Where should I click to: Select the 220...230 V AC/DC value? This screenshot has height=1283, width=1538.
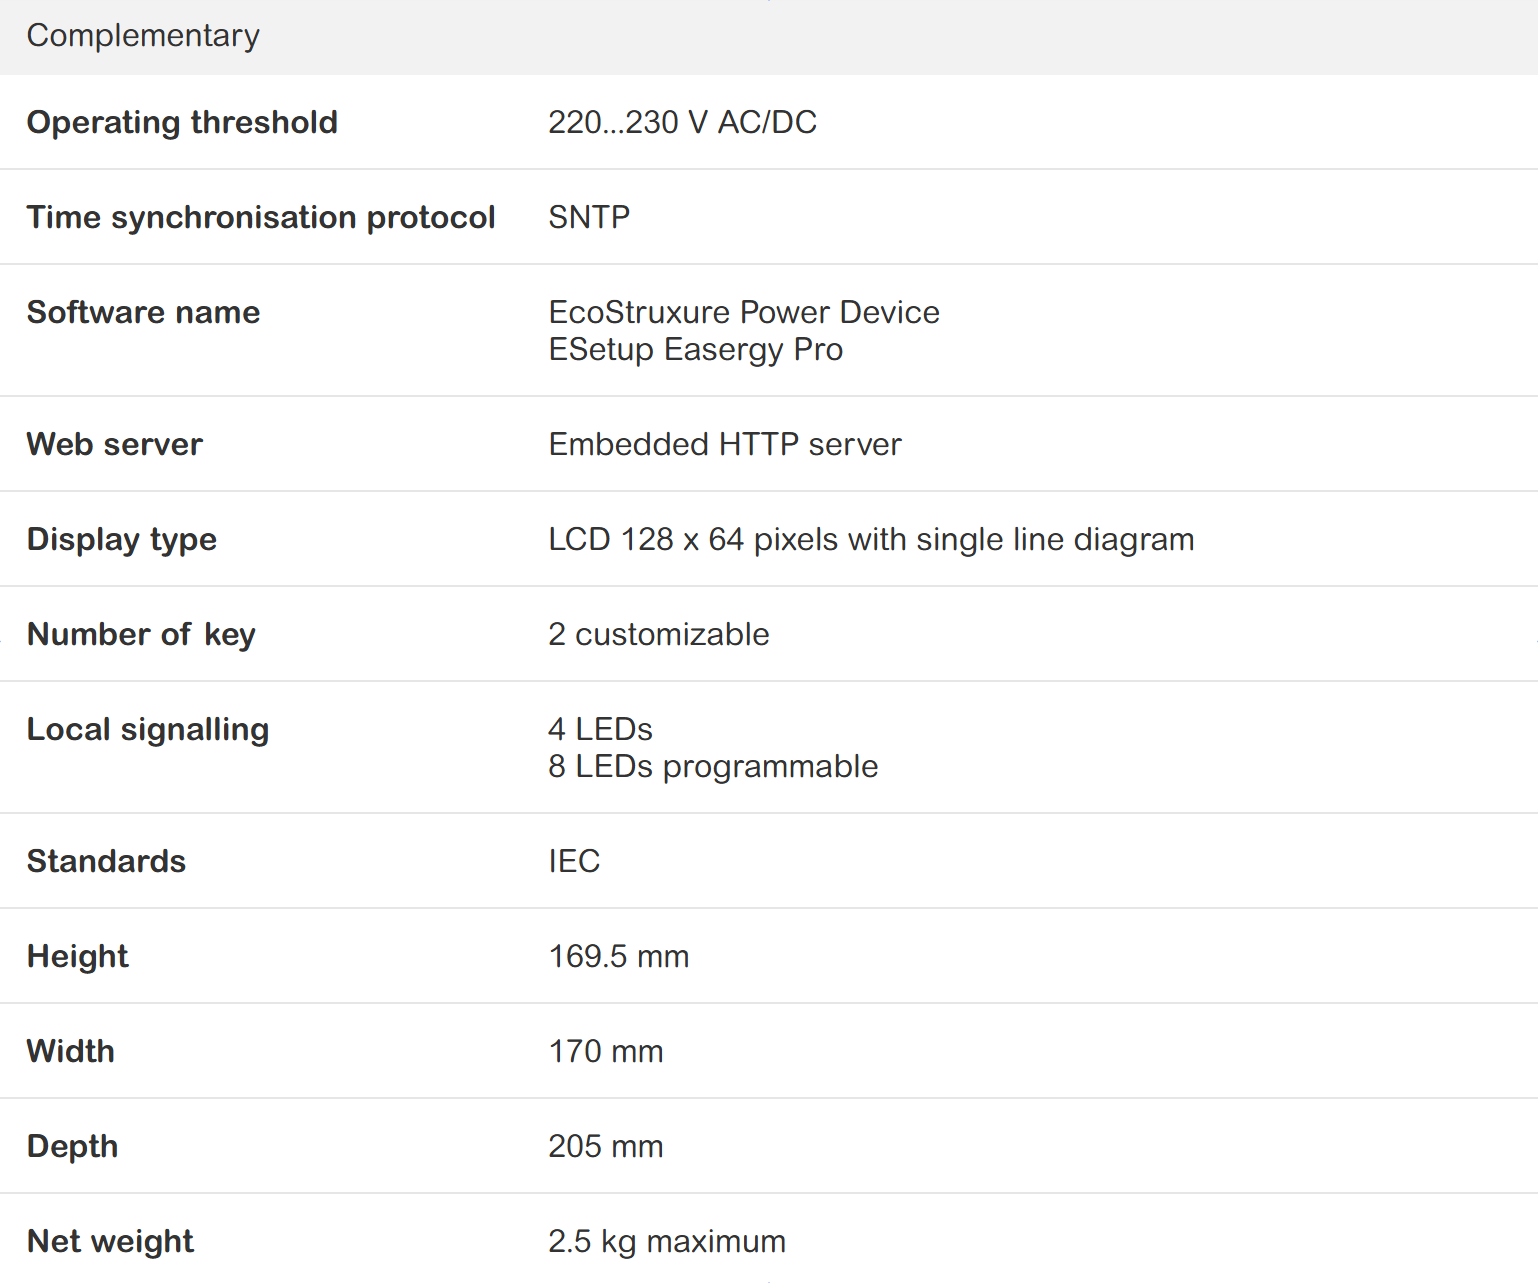682,122
